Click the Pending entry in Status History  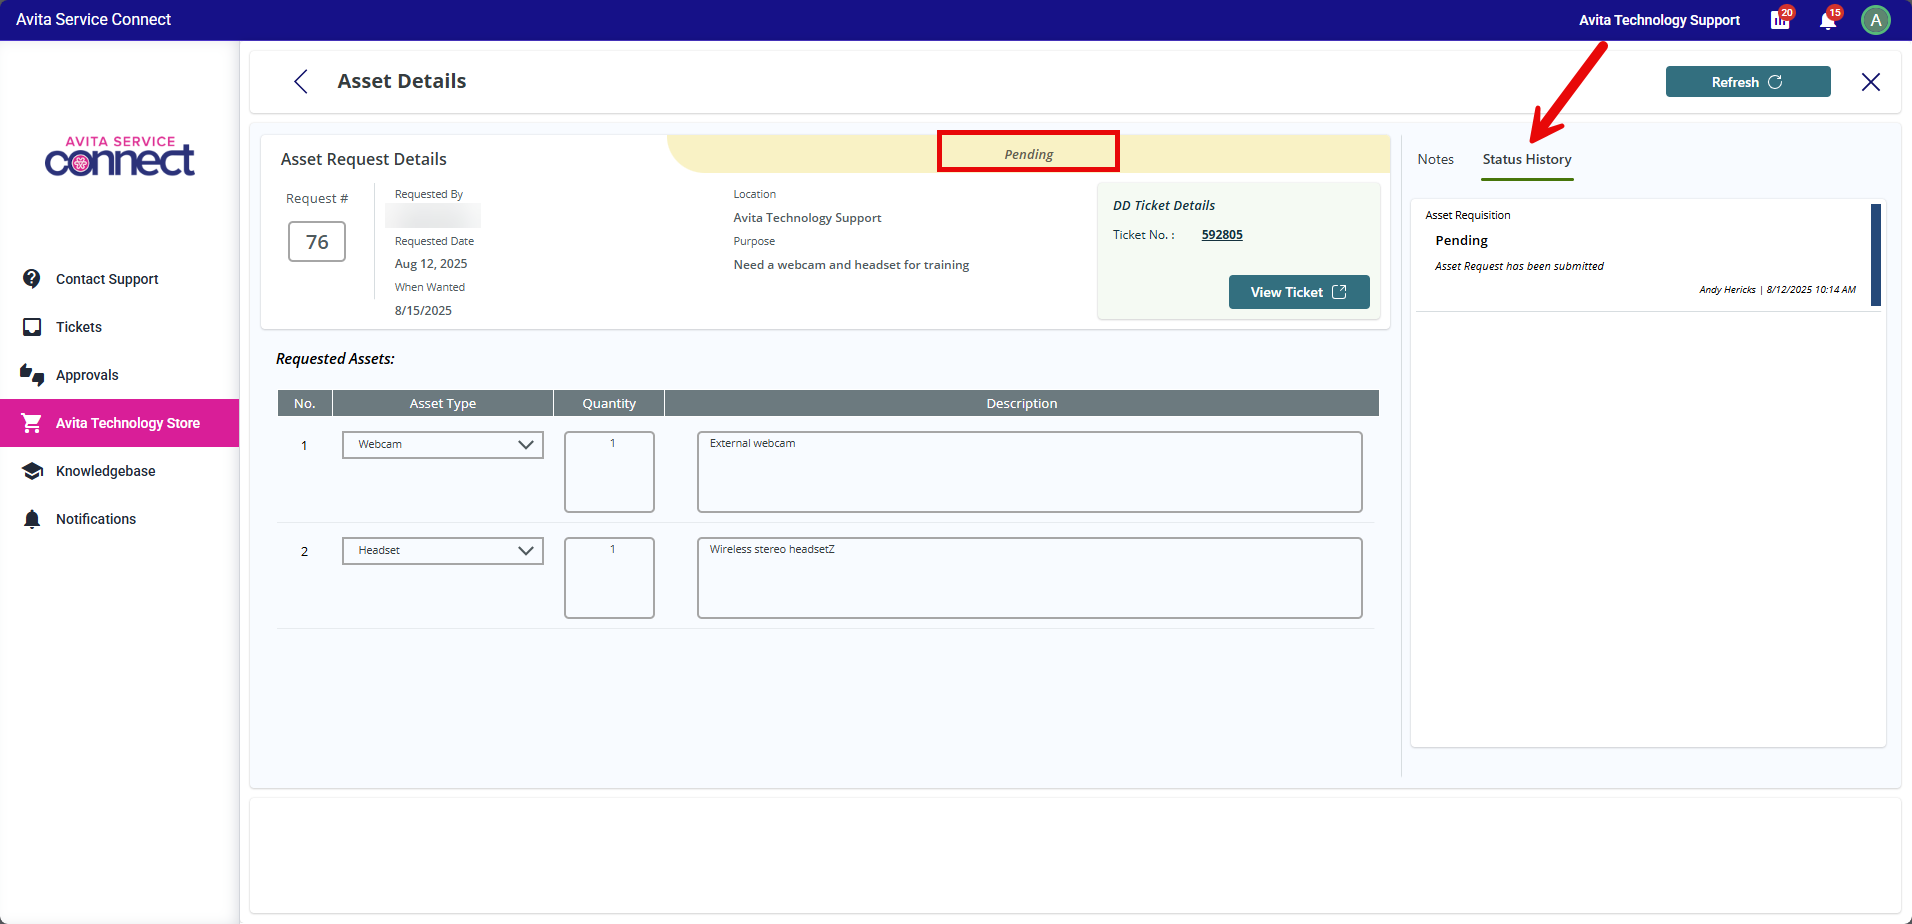(x=1461, y=241)
